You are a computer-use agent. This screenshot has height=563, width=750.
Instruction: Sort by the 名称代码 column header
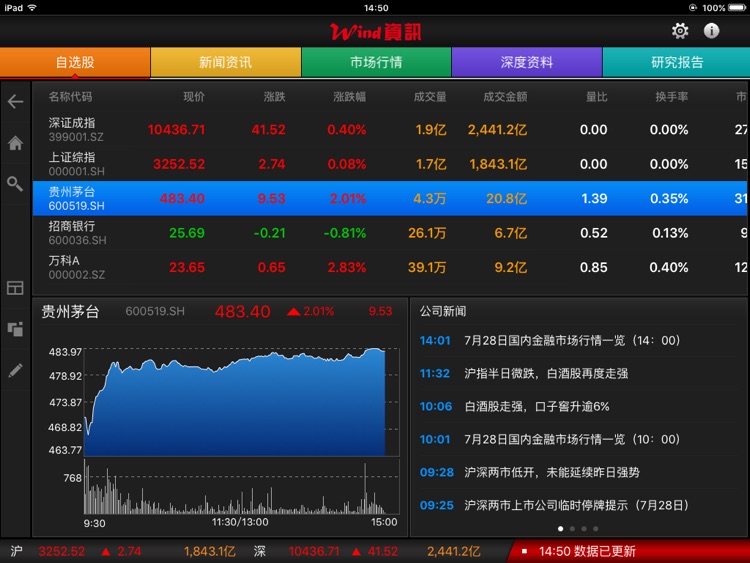(x=70, y=97)
